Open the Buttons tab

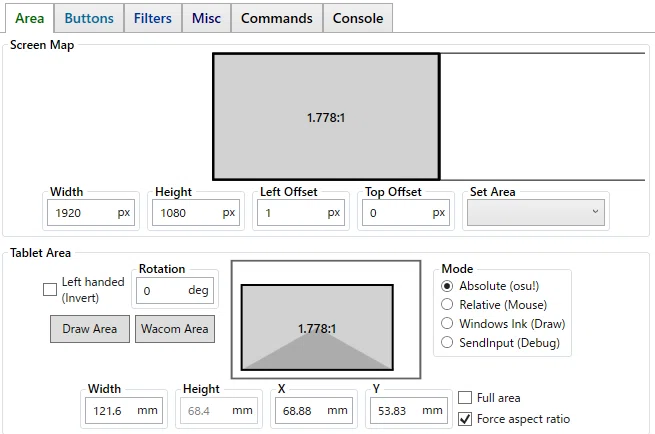coord(89,18)
